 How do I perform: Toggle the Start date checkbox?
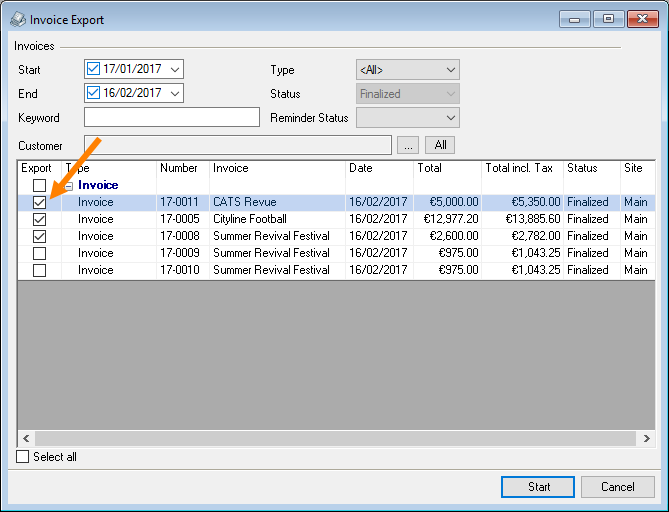point(94,69)
